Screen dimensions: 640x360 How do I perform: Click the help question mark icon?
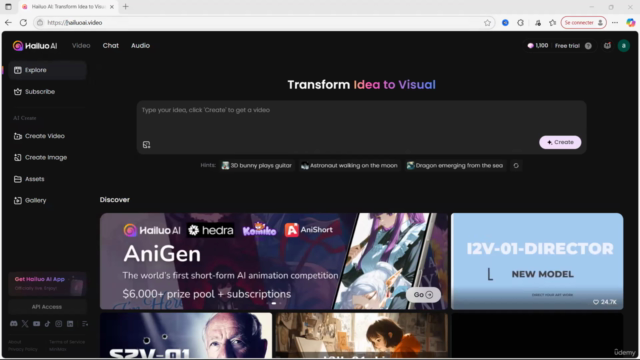588,46
